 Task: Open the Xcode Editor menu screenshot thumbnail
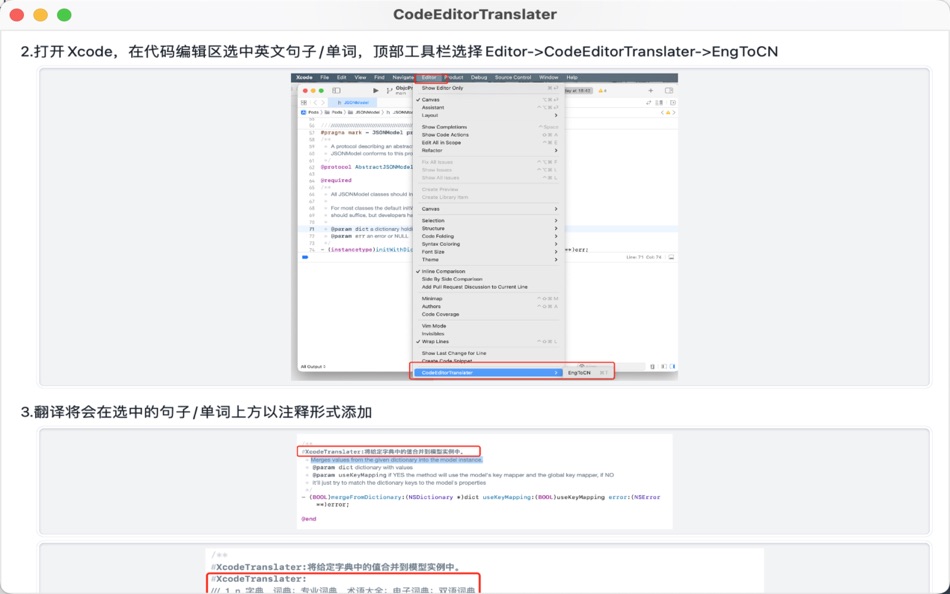[484, 227]
